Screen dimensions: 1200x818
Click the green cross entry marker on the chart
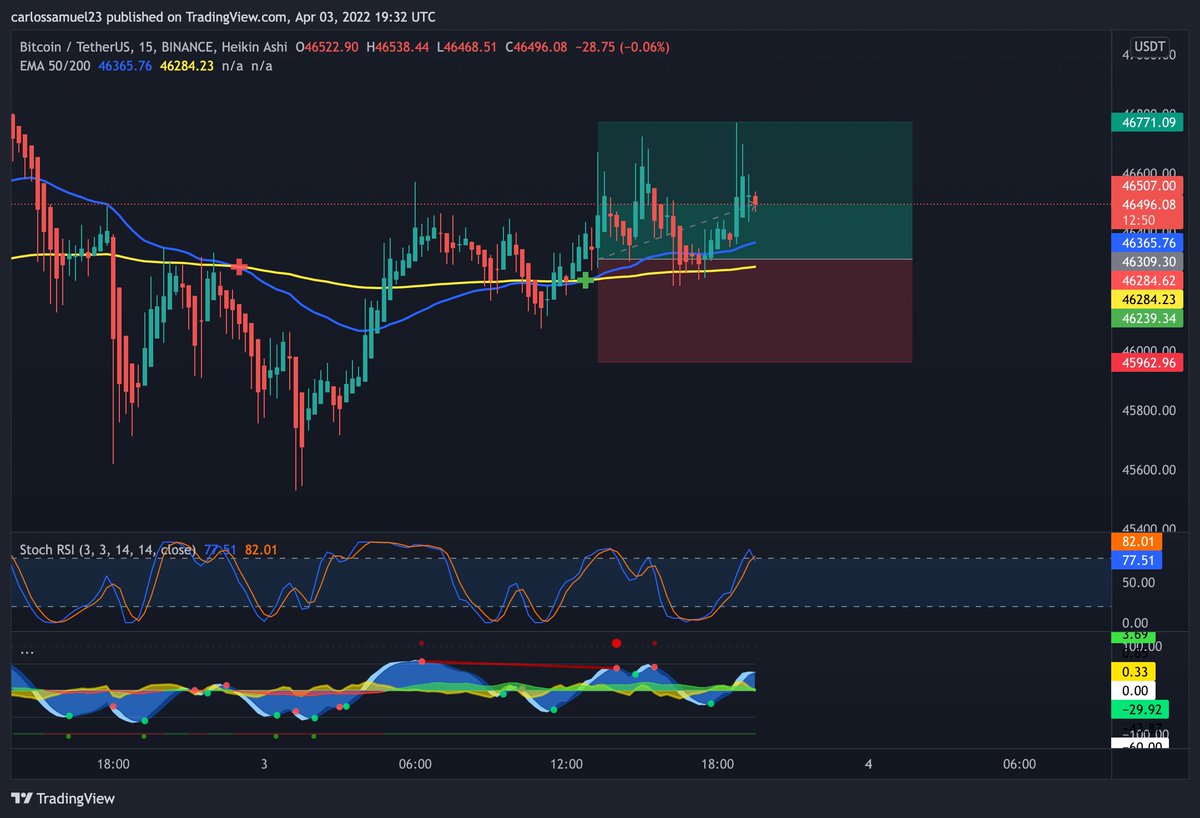coord(585,279)
